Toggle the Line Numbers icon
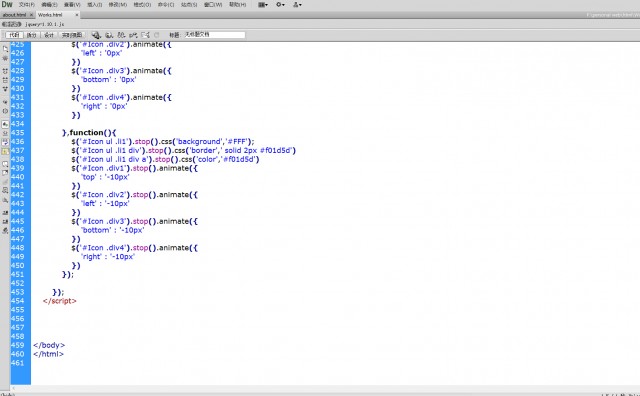The height and width of the screenshot is (396, 640). pos(5,124)
